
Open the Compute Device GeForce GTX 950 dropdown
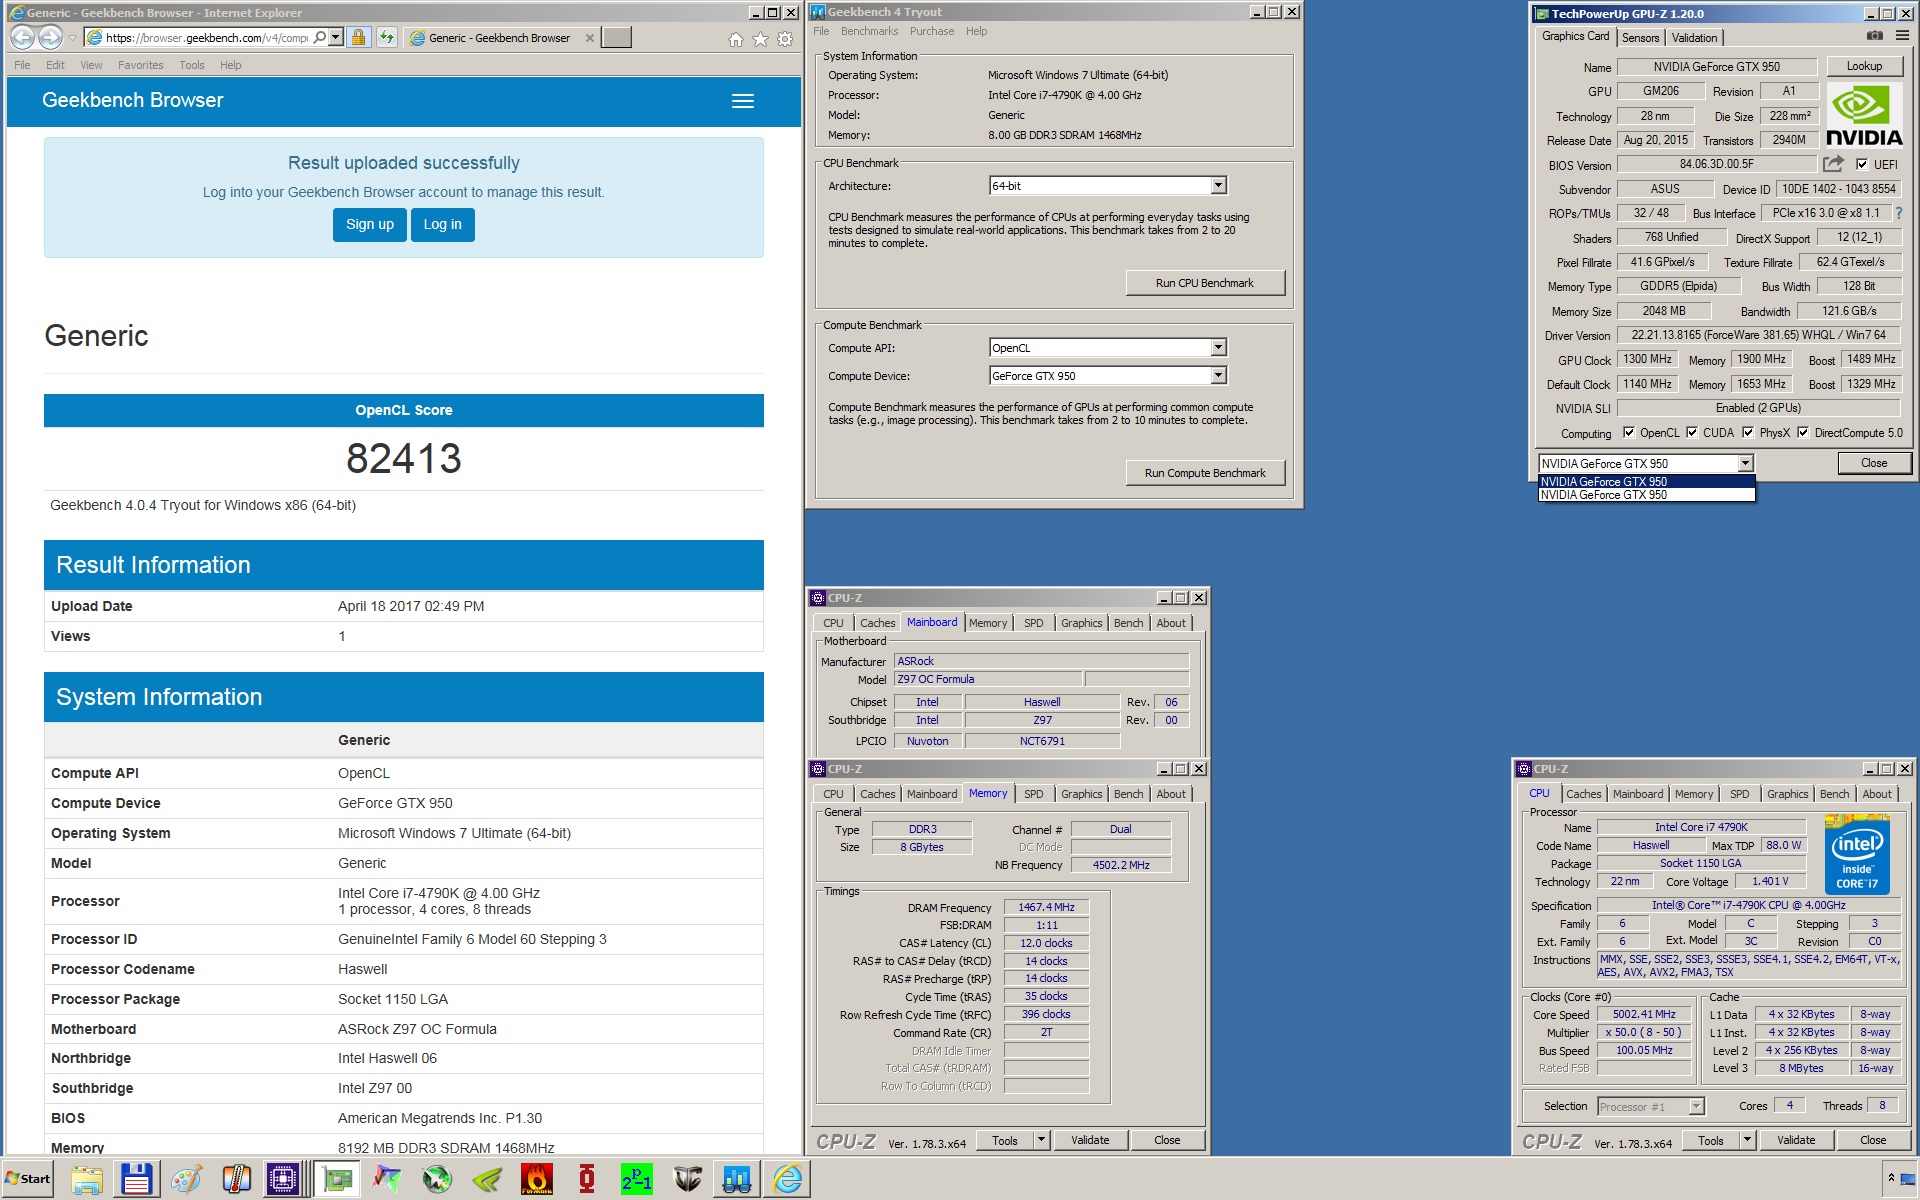click(x=1218, y=376)
